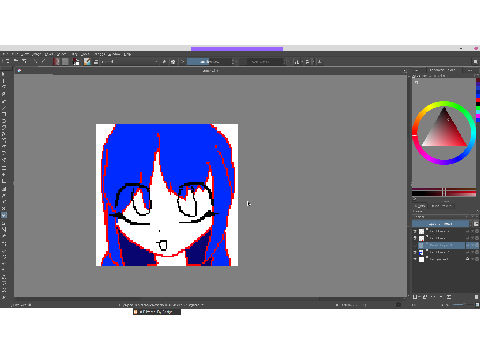Delete layer with the trash icon

click(477, 297)
